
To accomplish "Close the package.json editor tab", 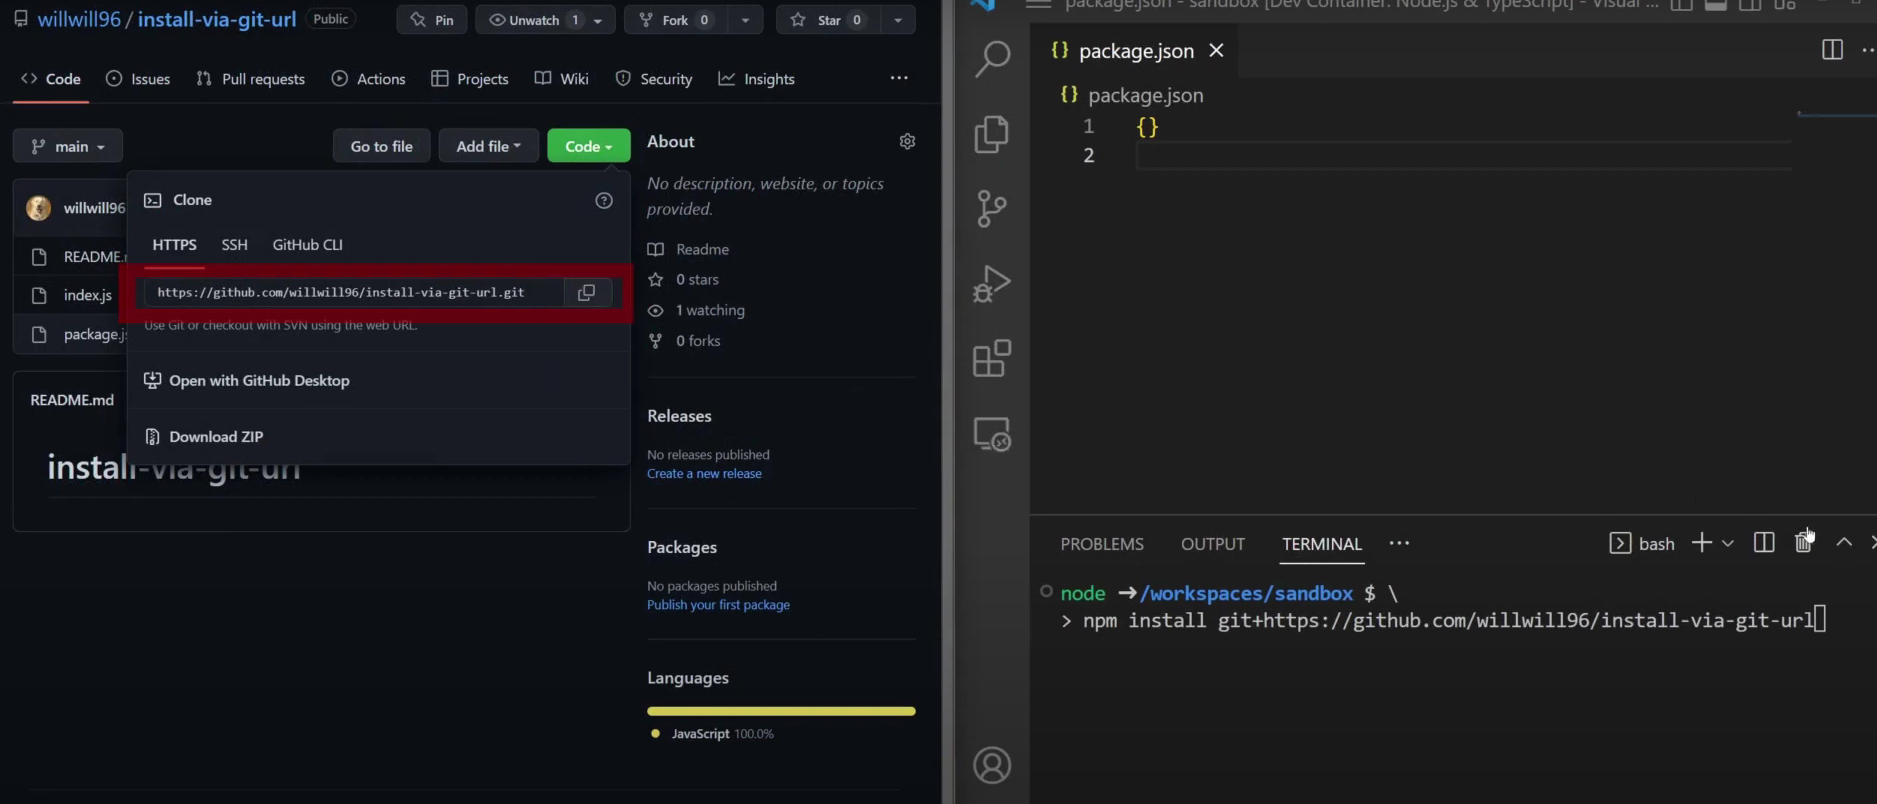I will click(1216, 50).
